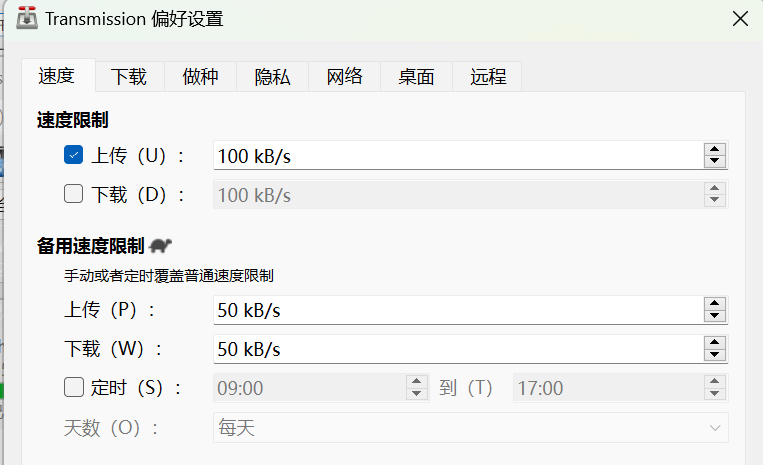
Task: Increase alternate 上传 (P) speed with up arrow
Action: (x=714, y=304)
